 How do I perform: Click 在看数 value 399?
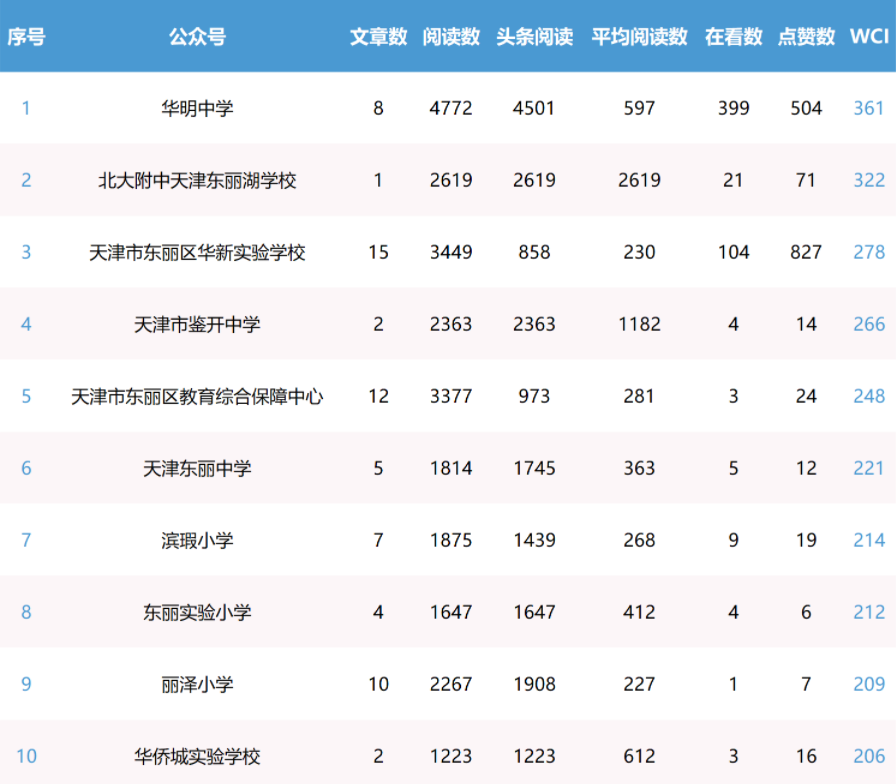coord(733,108)
